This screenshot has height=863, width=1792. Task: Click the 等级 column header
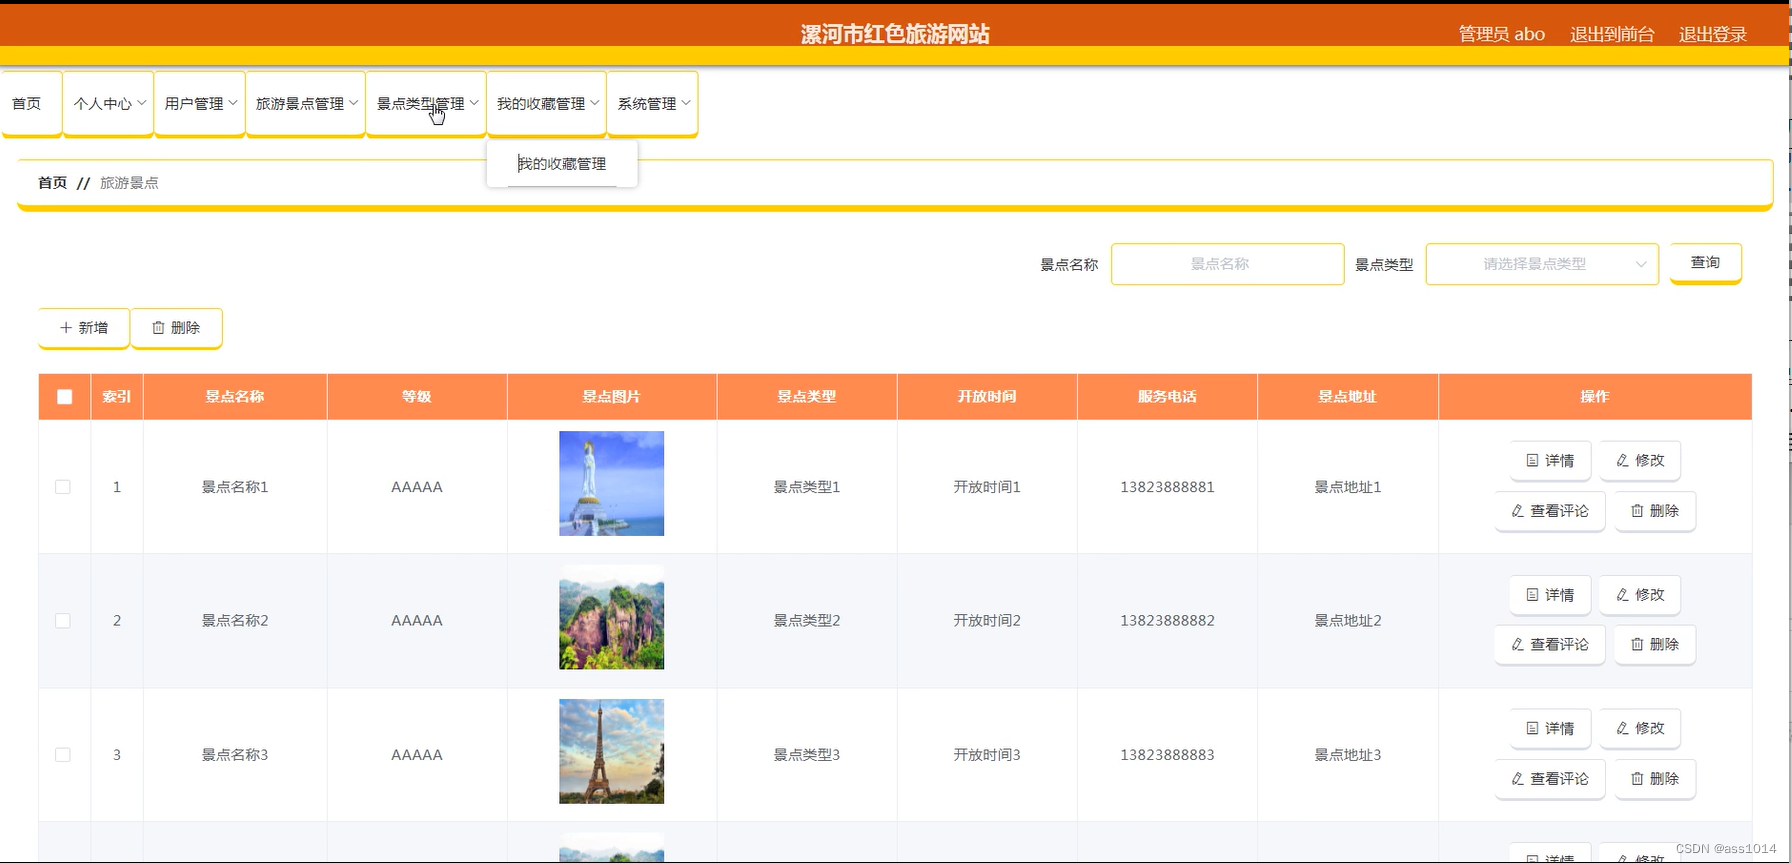point(417,397)
